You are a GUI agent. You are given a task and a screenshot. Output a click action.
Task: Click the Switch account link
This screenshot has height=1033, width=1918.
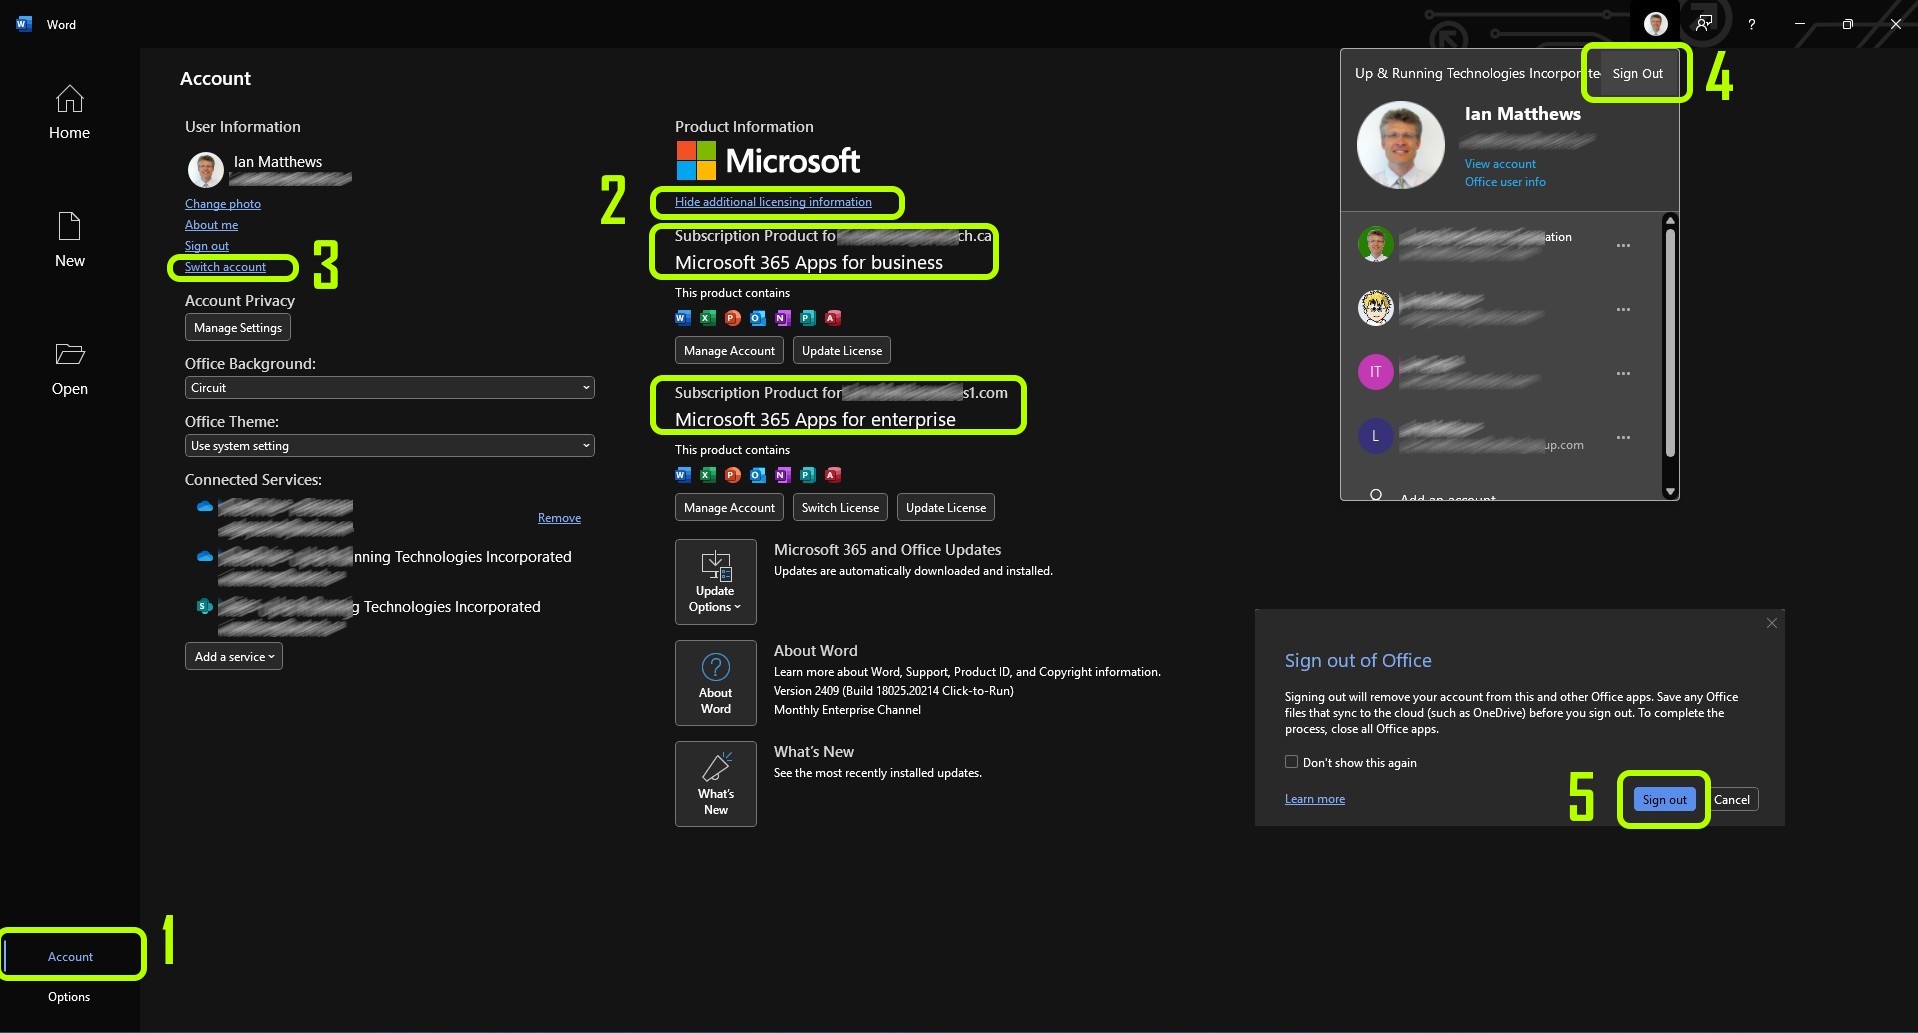[x=225, y=267]
